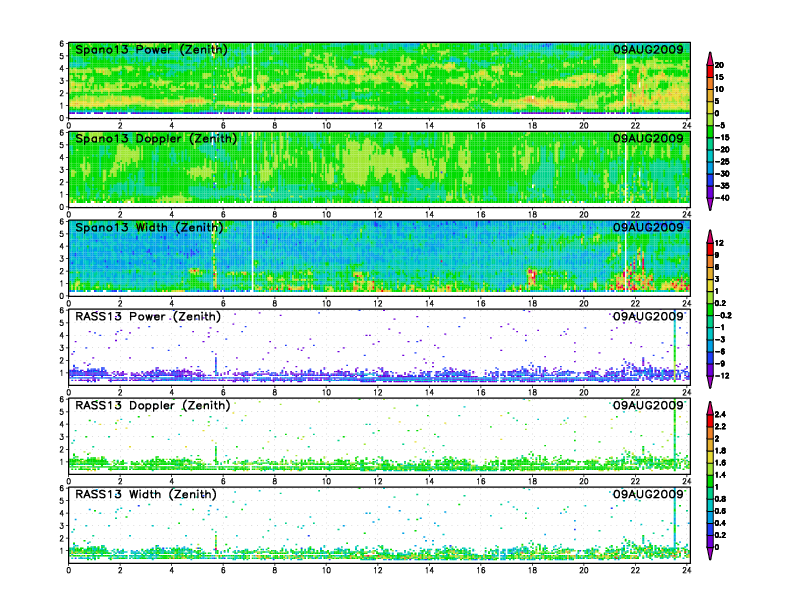Click the vertical green streak near hour 23.5 in RASS13 Power
This screenshot has width=792, height=612.
point(675,348)
